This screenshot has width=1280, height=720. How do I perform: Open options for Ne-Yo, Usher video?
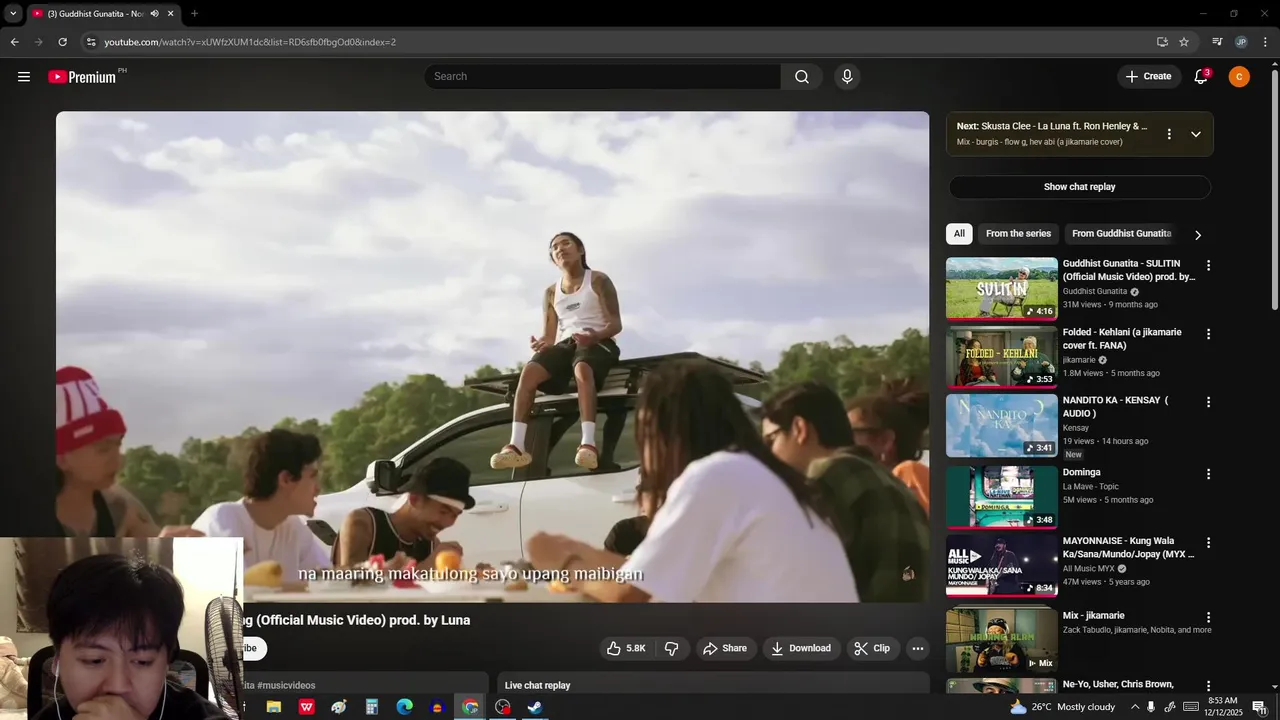pyautogui.click(x=1208, y=686)
